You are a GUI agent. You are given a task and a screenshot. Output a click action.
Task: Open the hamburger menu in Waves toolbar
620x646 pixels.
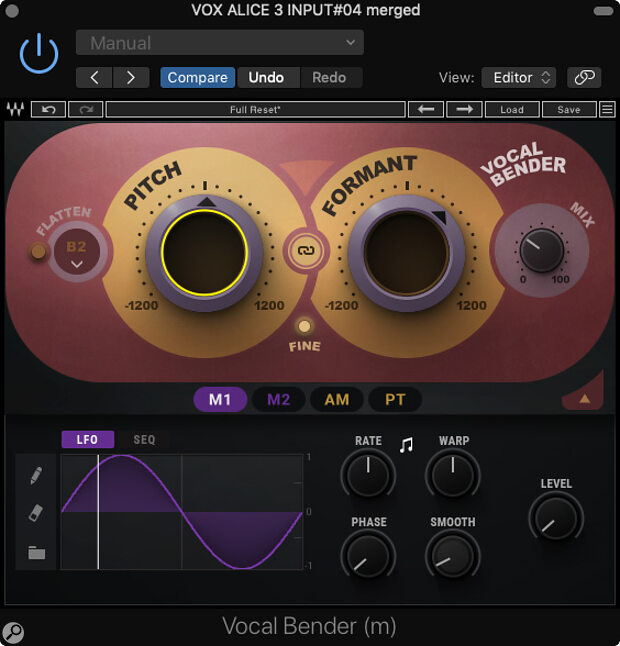[607, 110]
